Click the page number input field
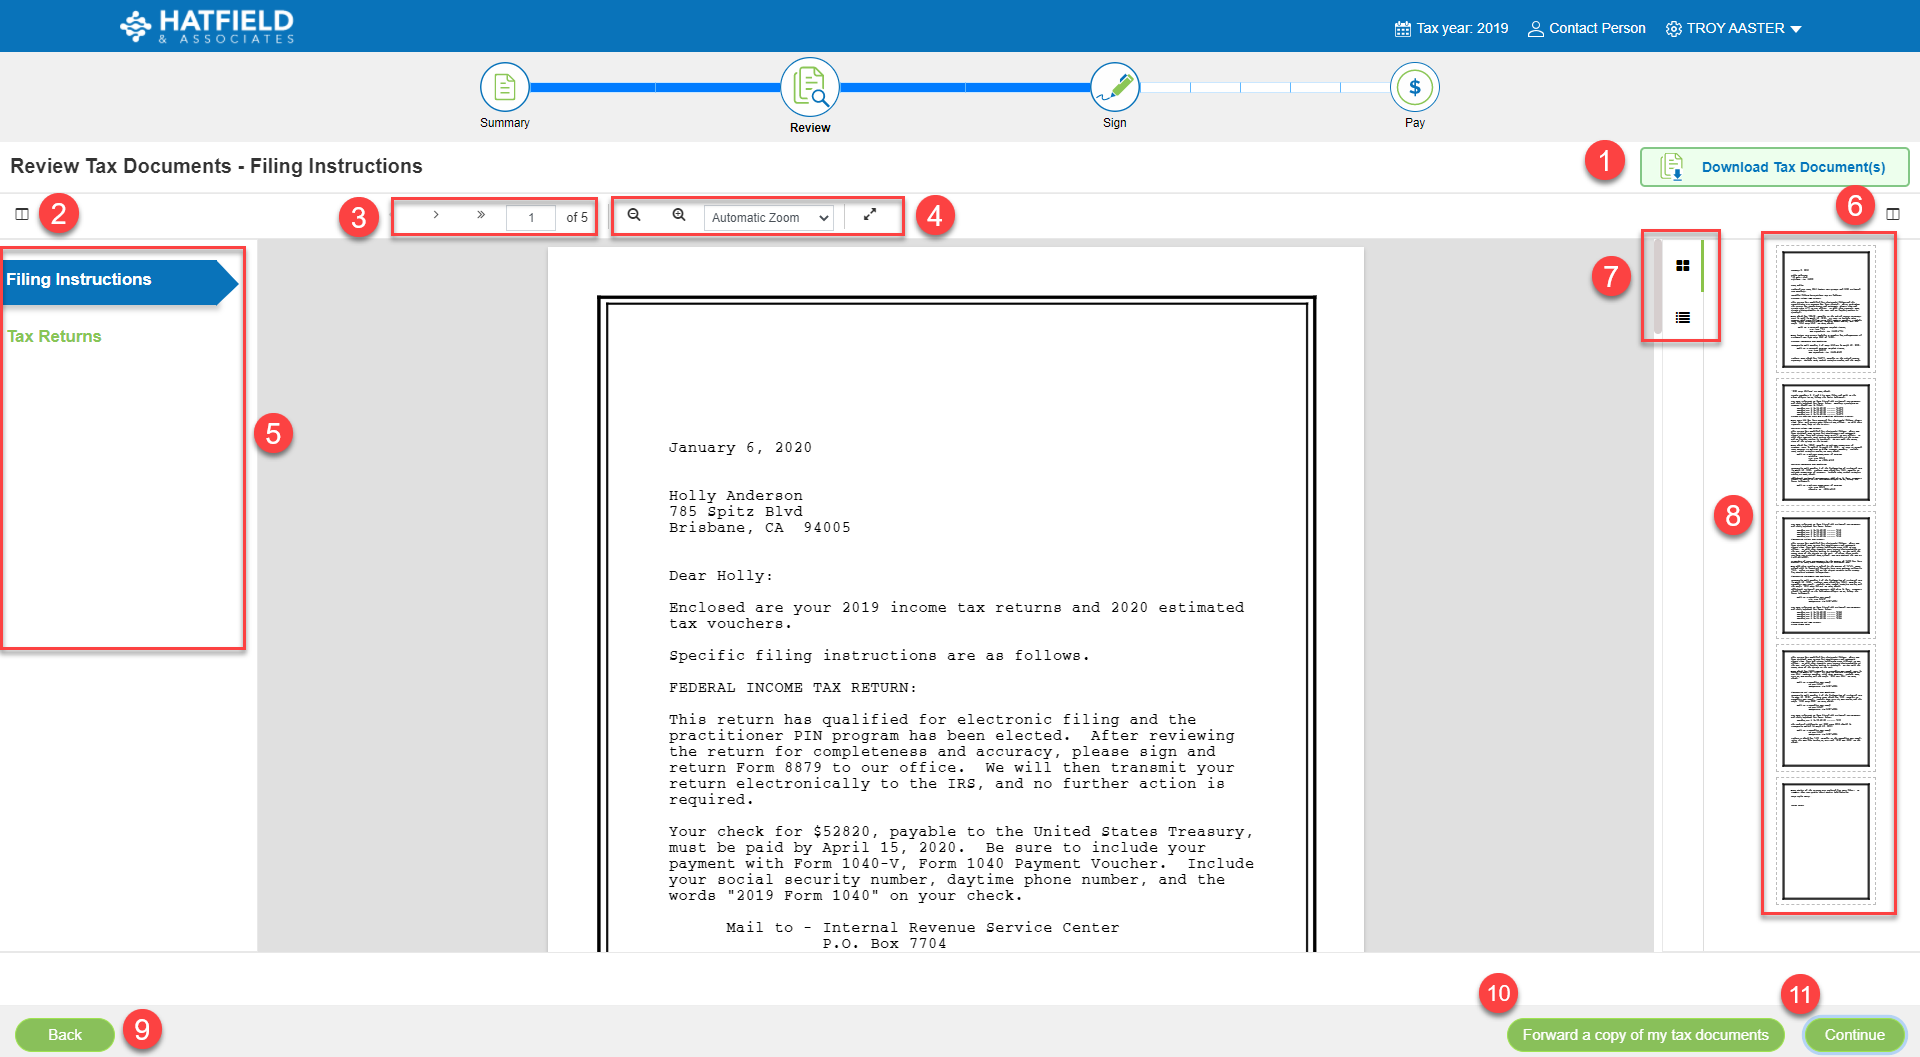 point(531,217)
